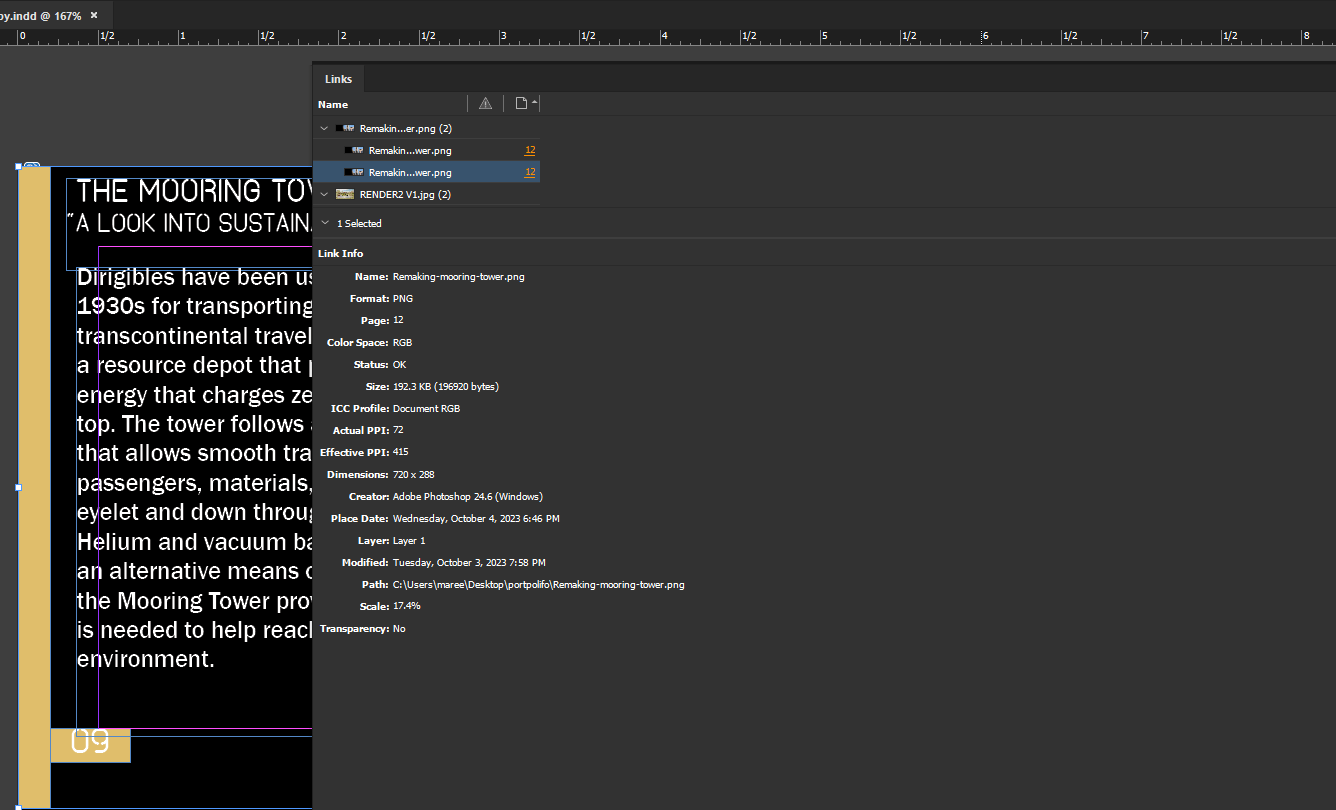Click the link warning triangle column icon
Image resolution: width=1336 pixels, height=810 pixels.
click(485, 103)
